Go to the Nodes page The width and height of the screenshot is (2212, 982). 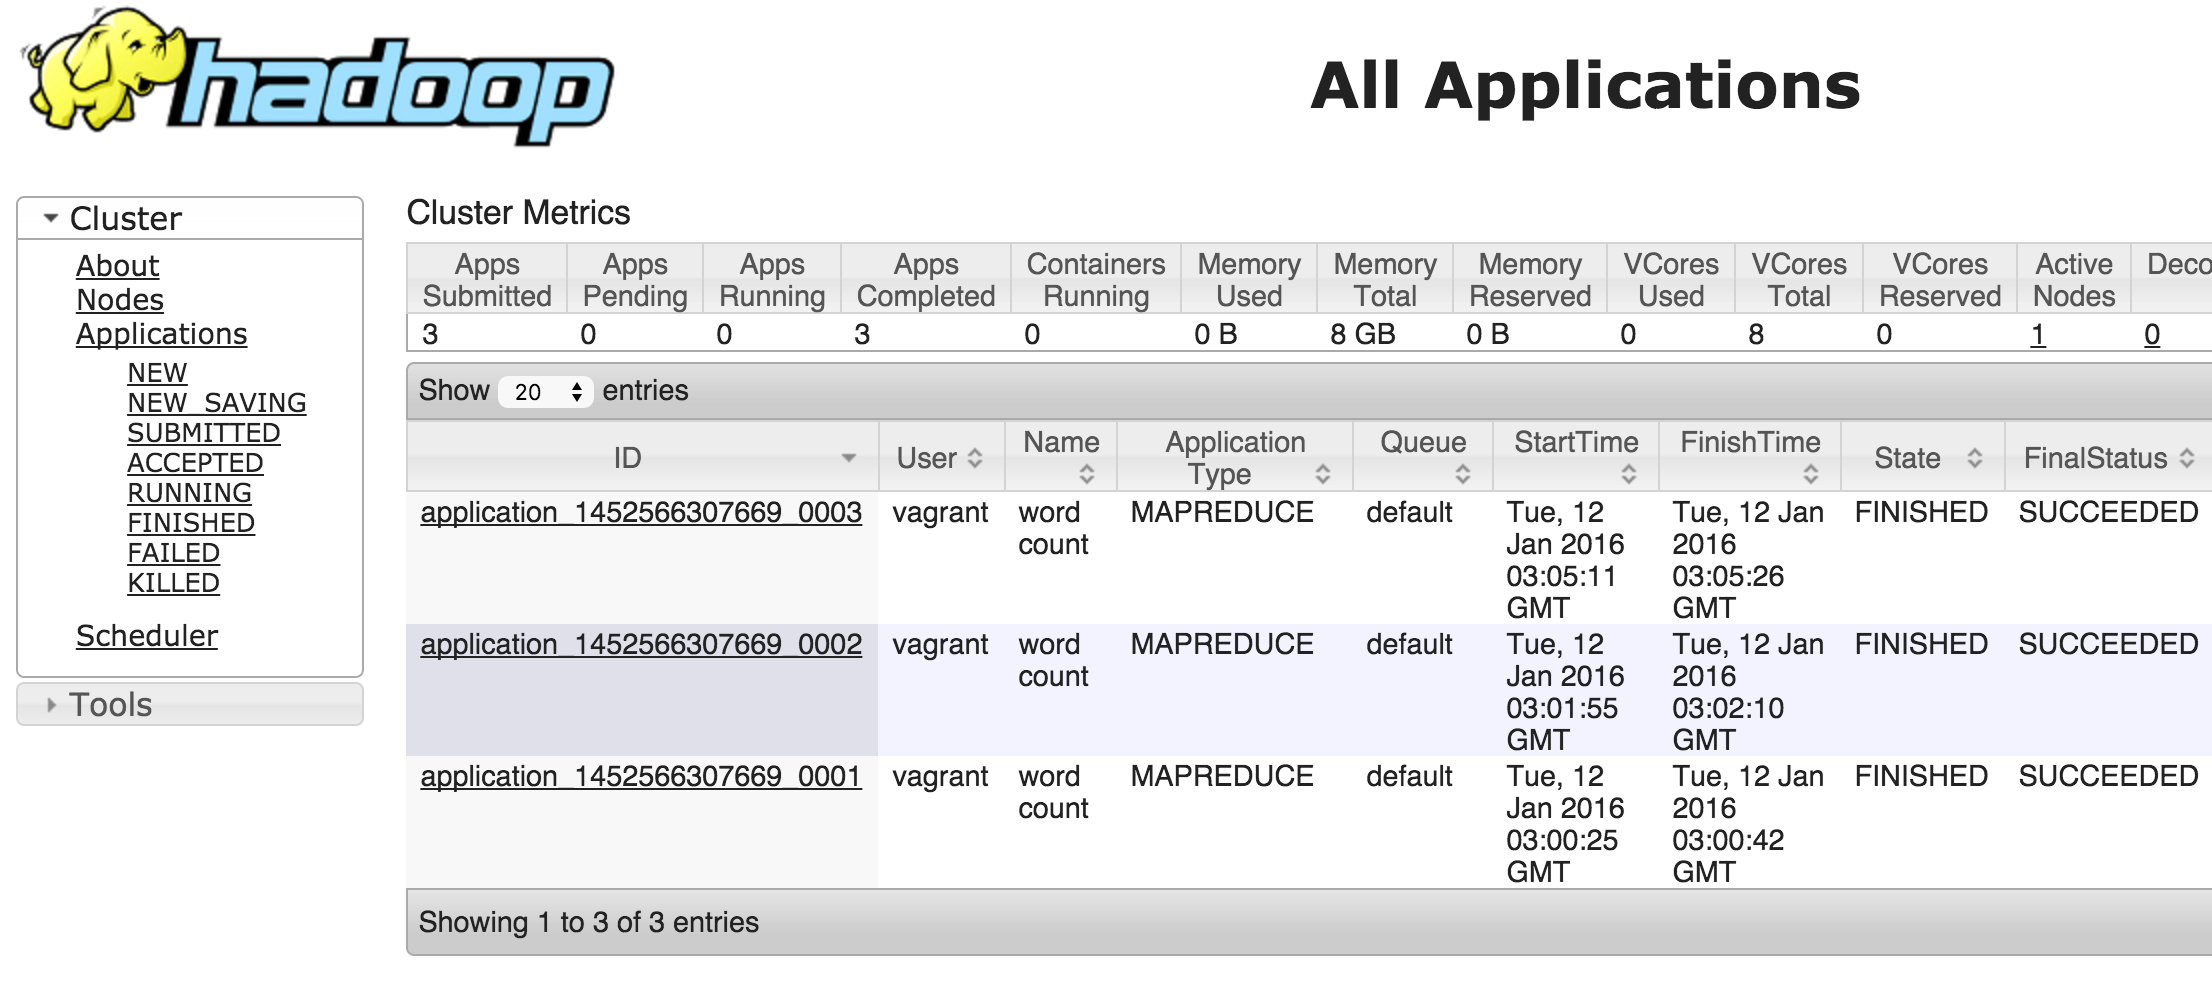[120, 300]
